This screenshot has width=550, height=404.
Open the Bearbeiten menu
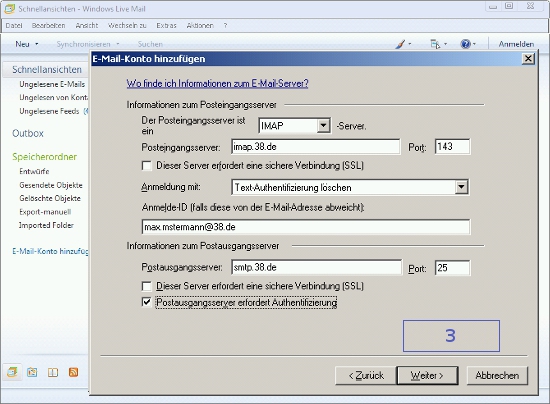click(48, 26)
